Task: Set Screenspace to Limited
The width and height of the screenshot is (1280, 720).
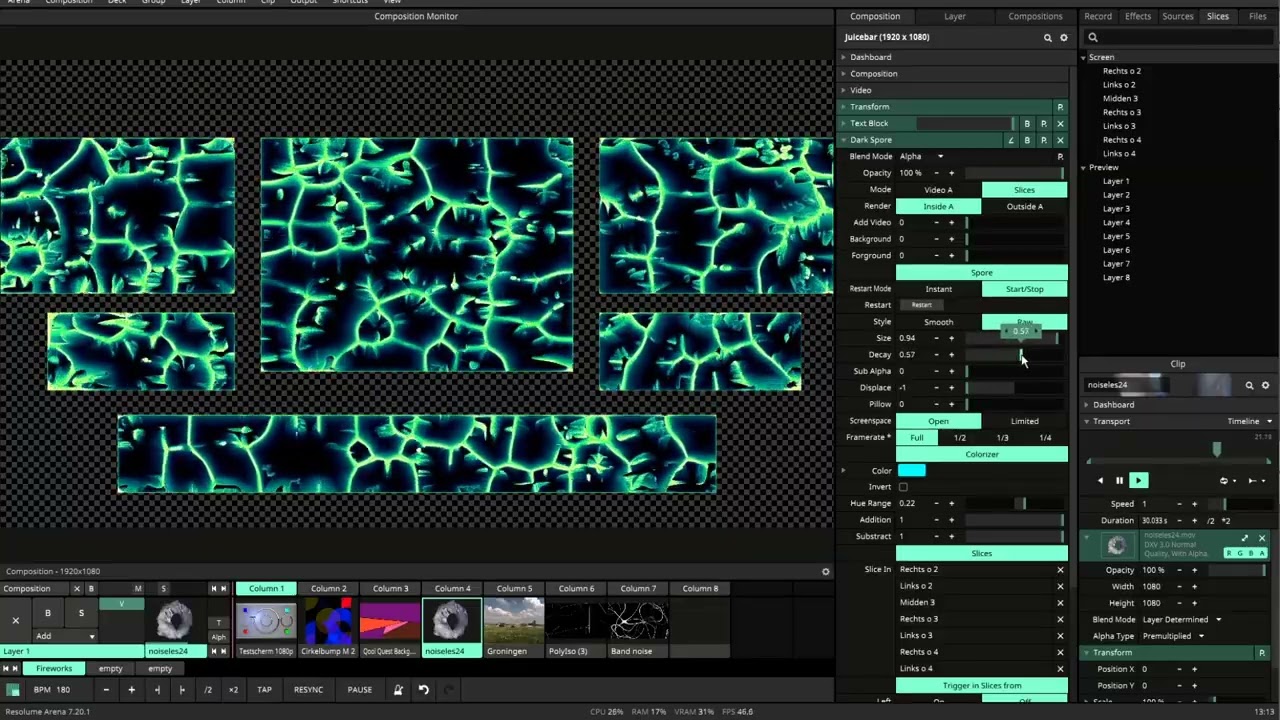Action: 1024,421
